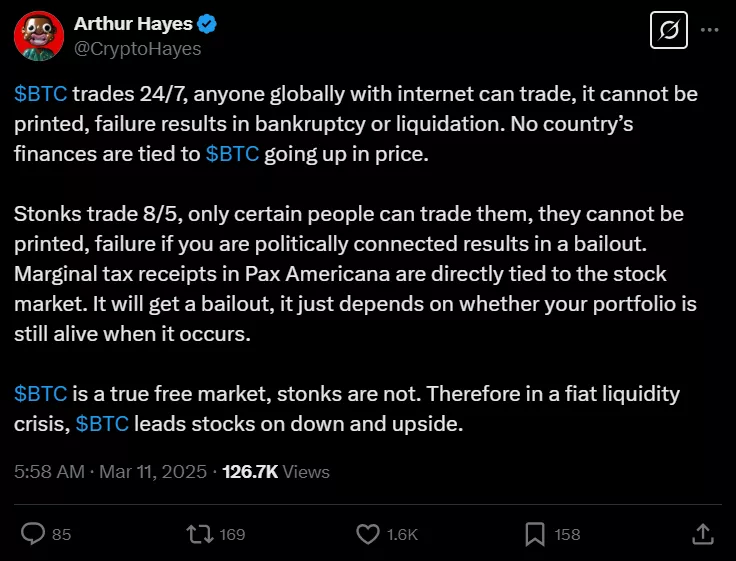The height and width of the screenshot is (561, 736).
Task: Open the three-dot more options menu
Action: point(709,31)
